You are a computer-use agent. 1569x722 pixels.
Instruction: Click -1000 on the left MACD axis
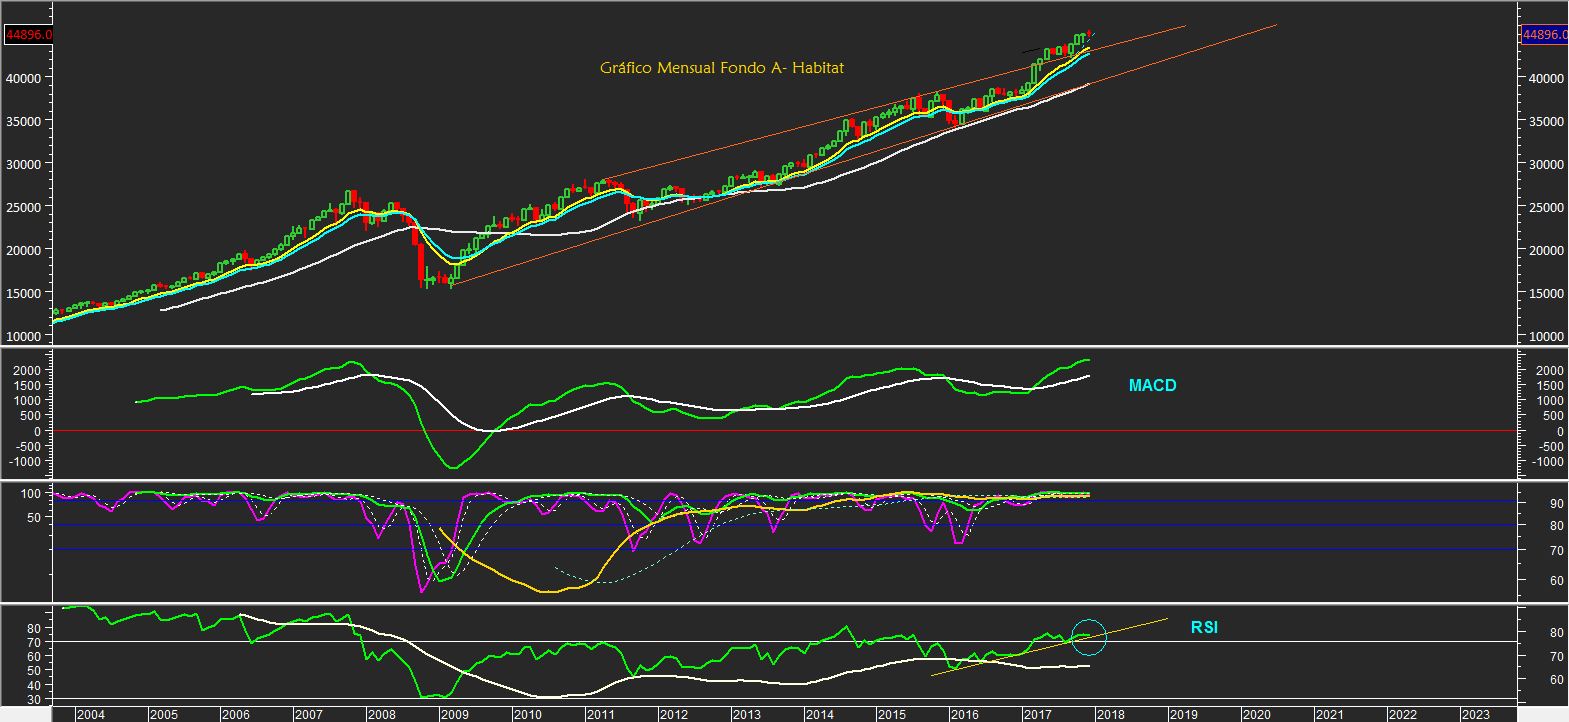[25, 462]
